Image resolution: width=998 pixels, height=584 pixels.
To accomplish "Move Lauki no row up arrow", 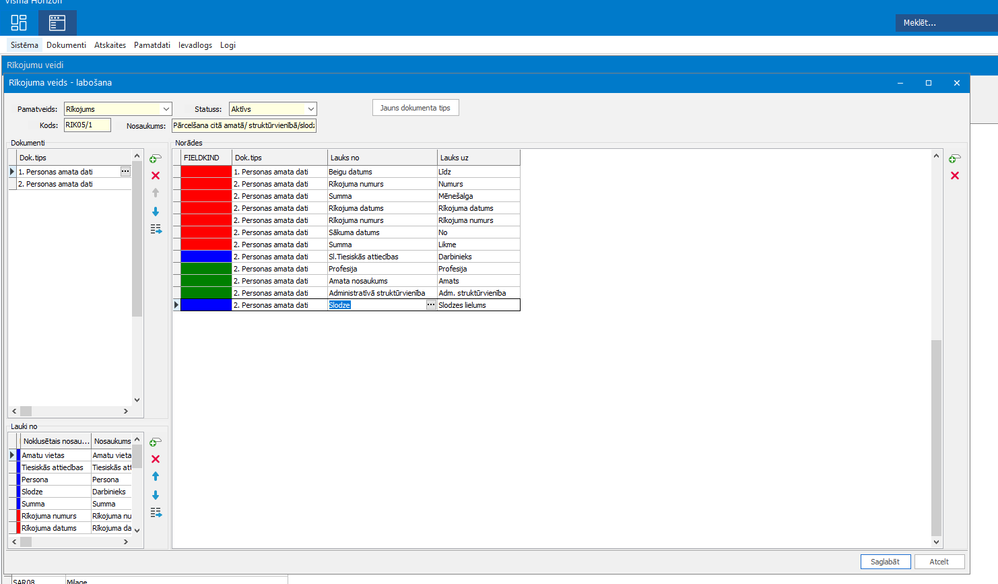I will [155, 476].
